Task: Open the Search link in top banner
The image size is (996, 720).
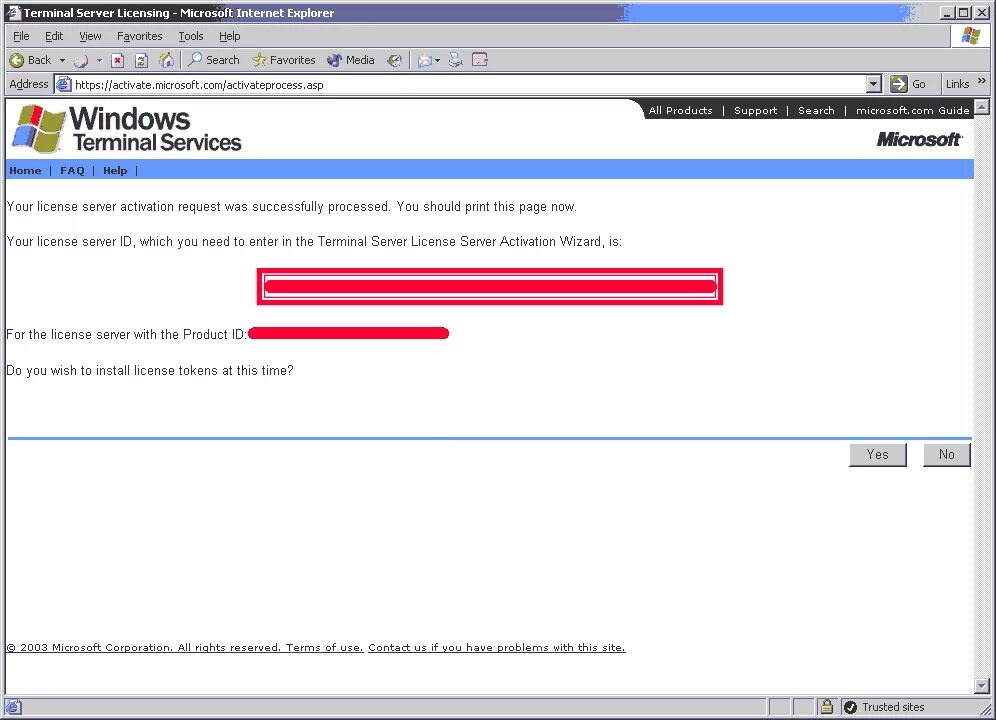Action: pyautogui.click(x=816, y=111)
